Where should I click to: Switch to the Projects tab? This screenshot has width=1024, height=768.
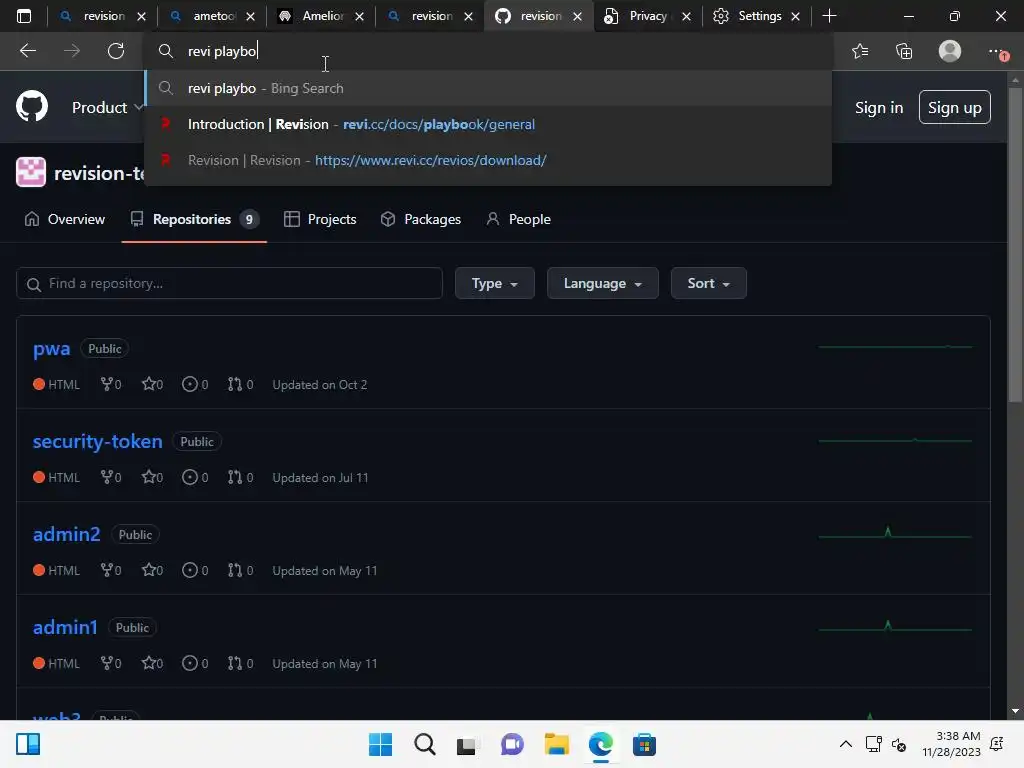tap(320, 219)
